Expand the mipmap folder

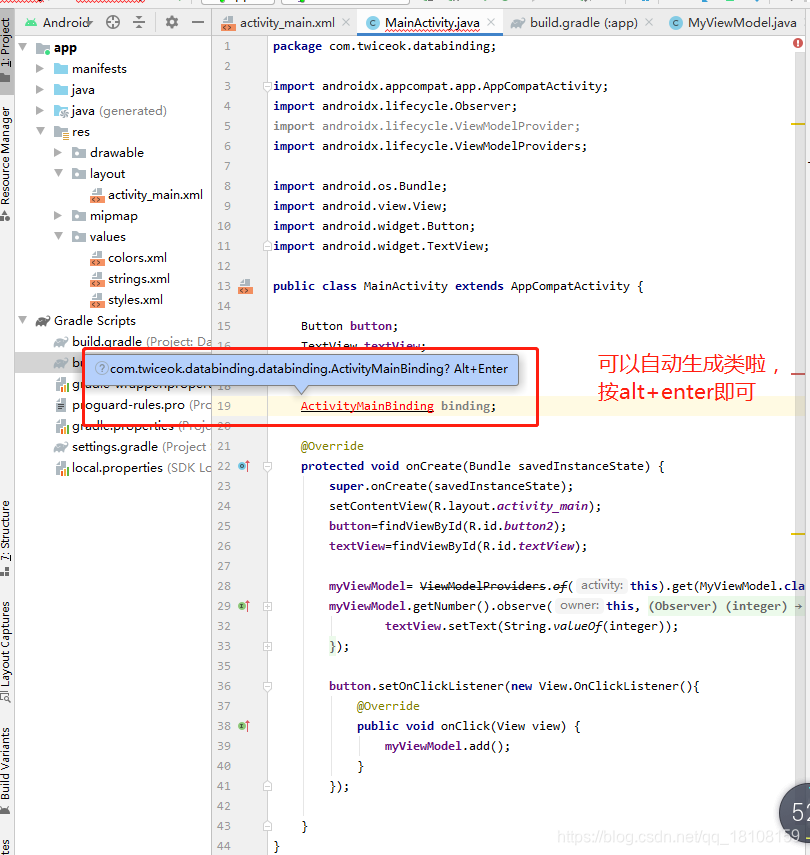[x=58, y=216]
